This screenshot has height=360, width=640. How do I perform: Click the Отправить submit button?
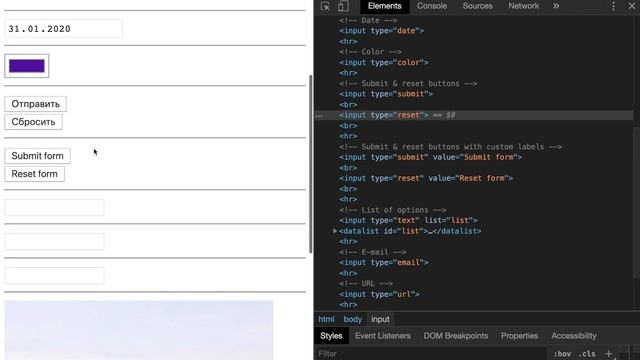36,104
